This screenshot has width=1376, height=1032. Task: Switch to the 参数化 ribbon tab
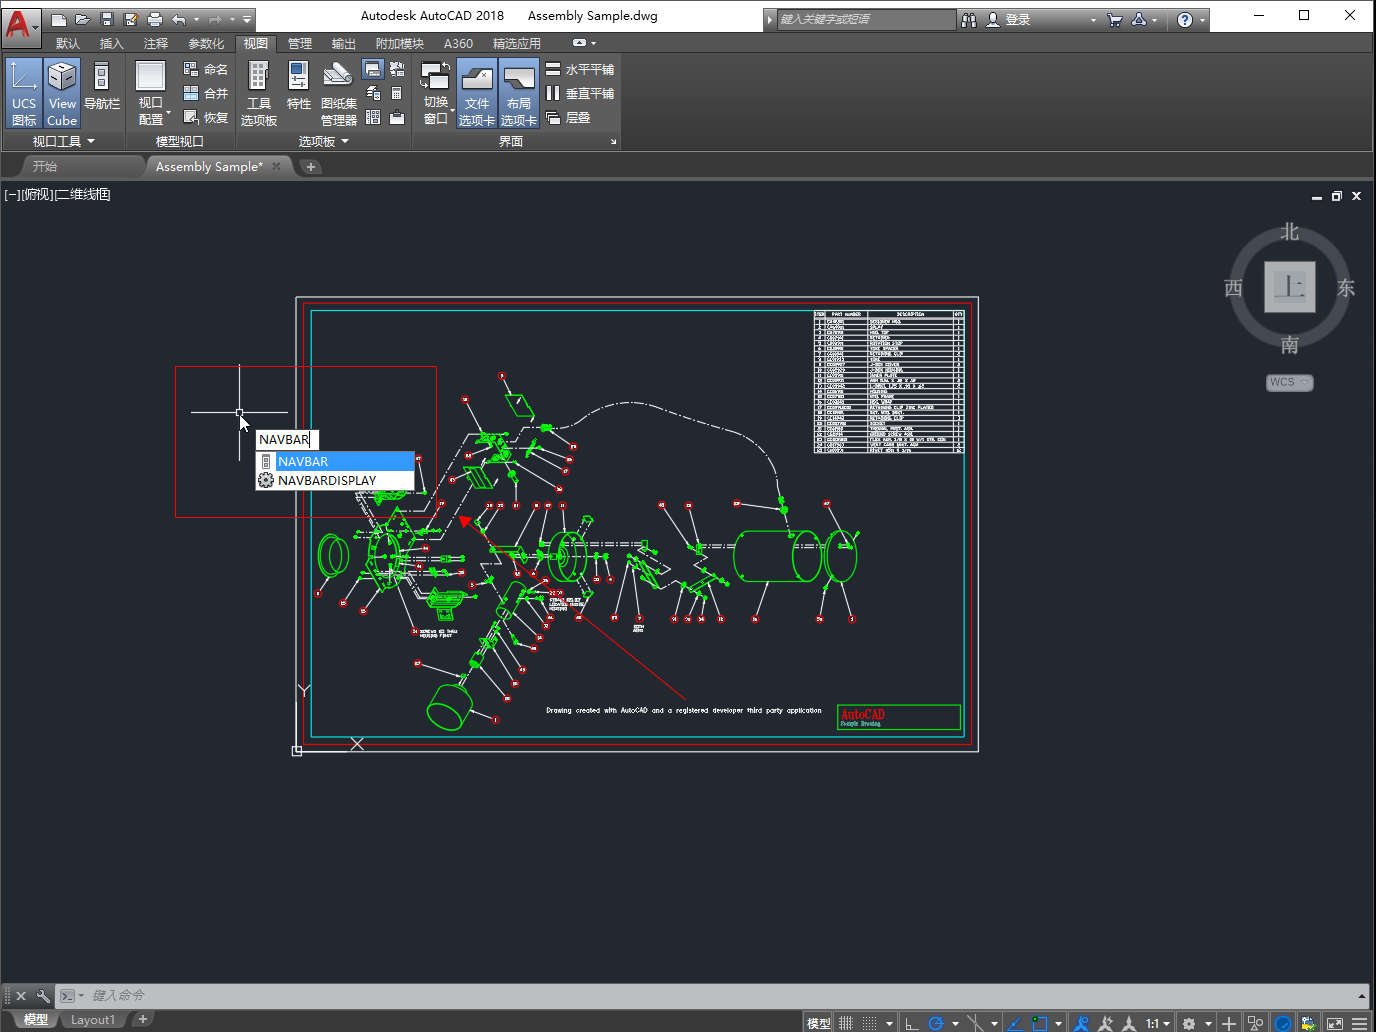pyautogui.click(x=206, y=43)
